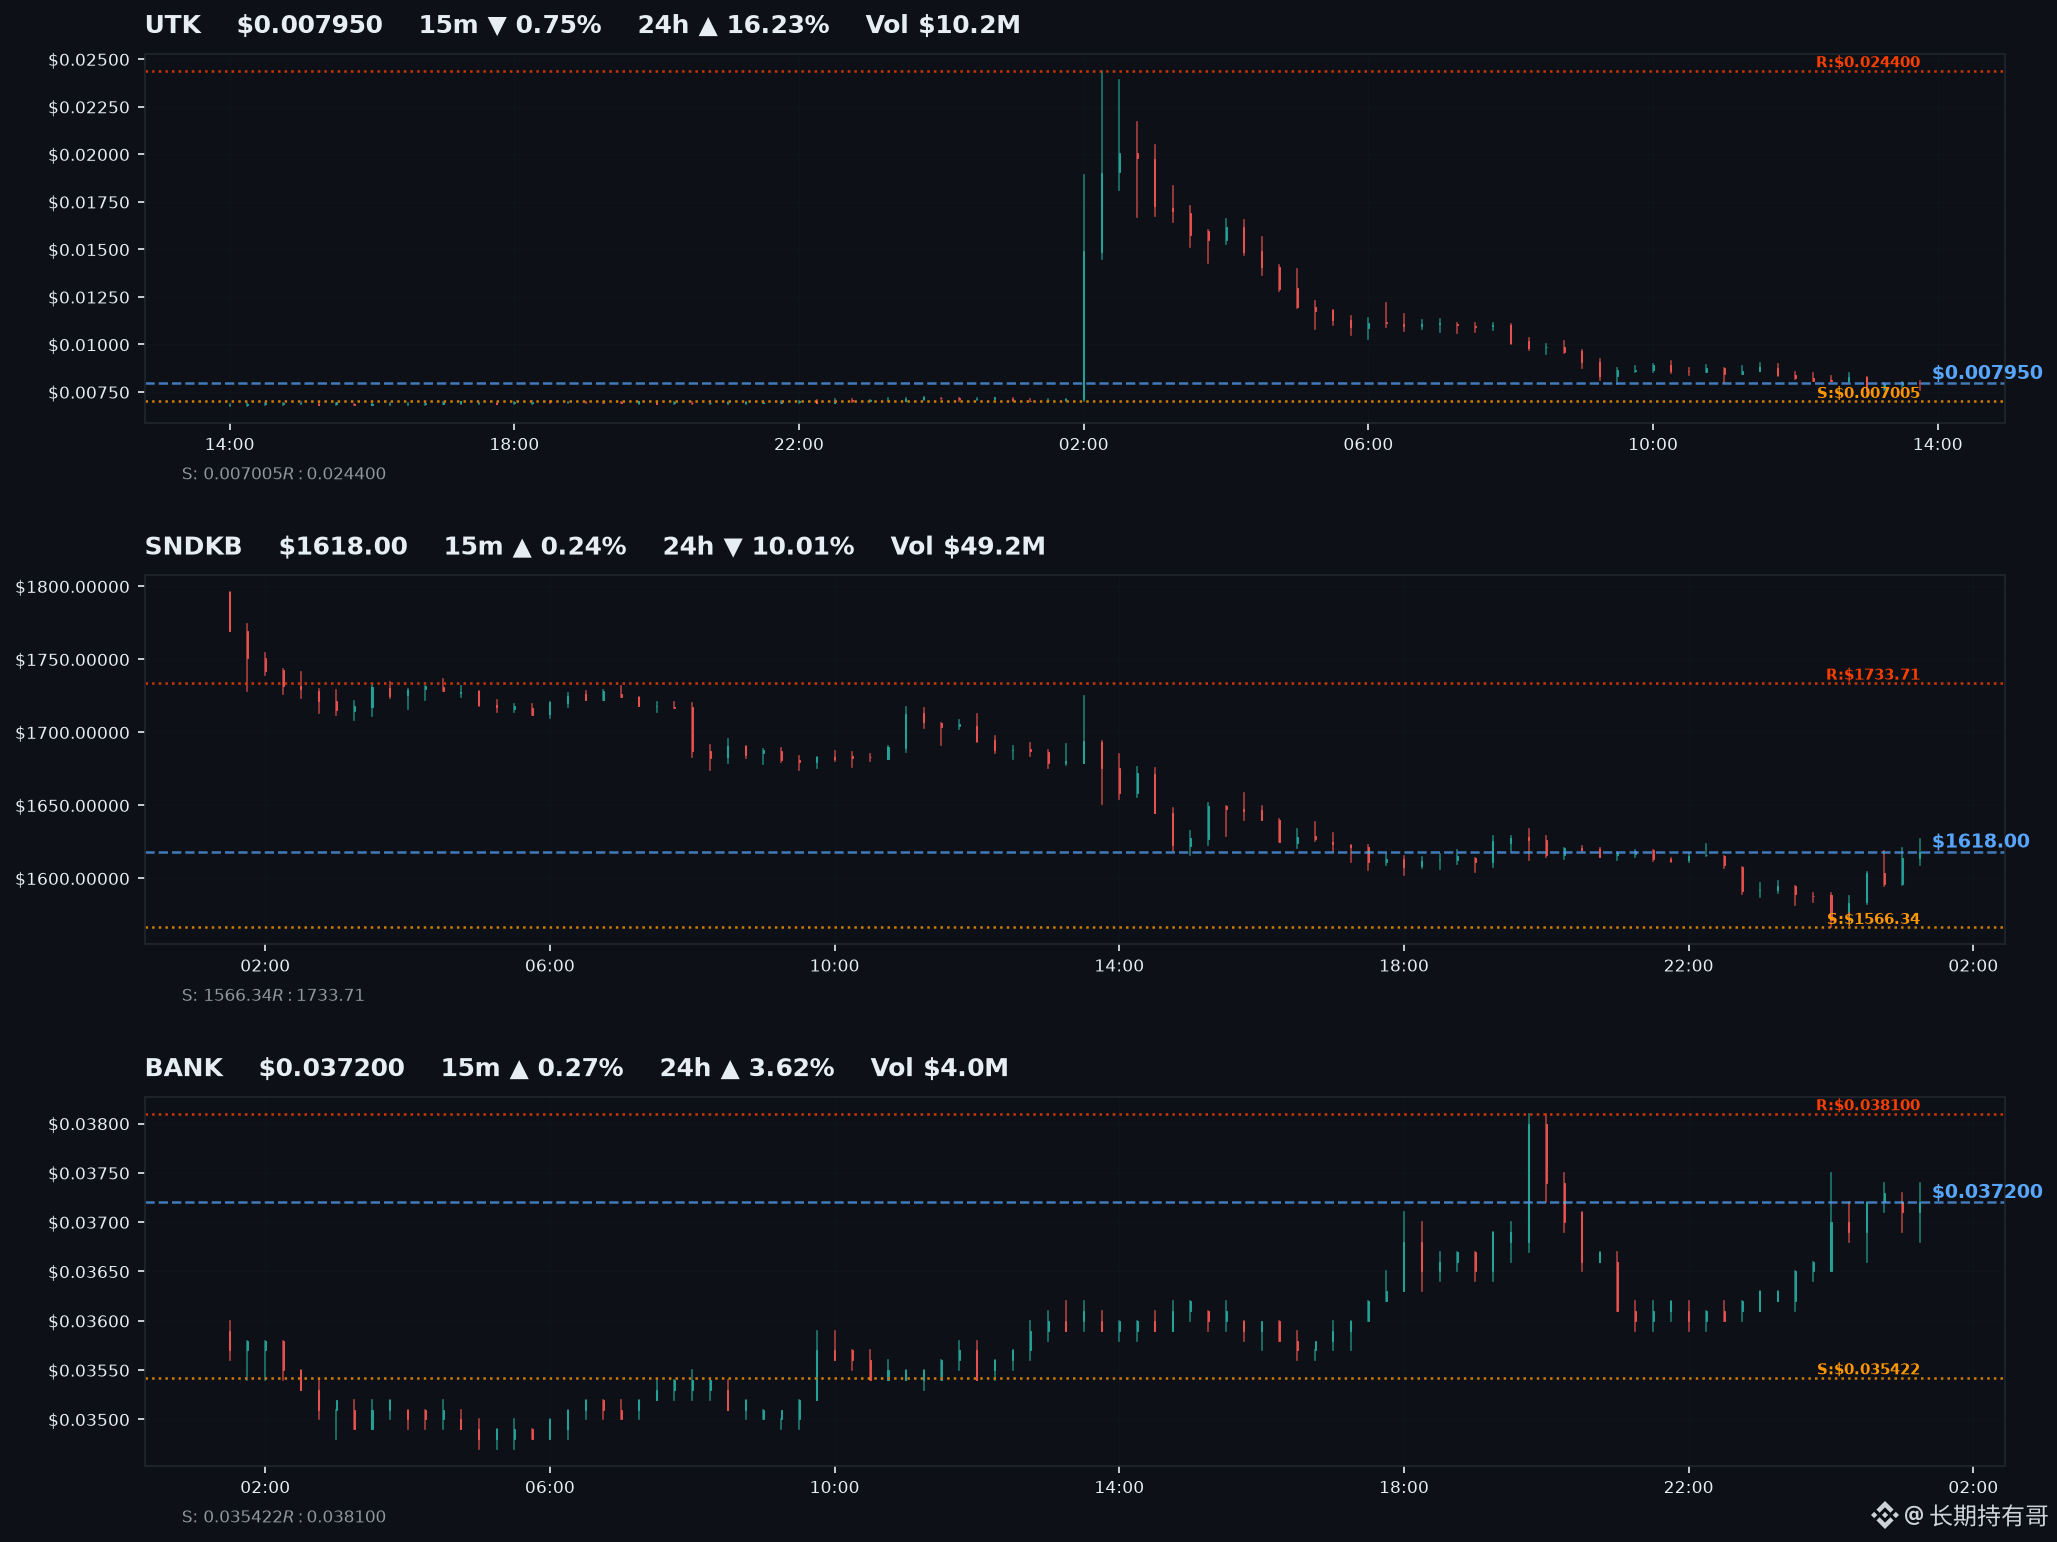Viewport: 2057px width, 1542px height.
Task: Click the UTK footnote S: 0.007005R : 0.024400
Action: point(284,474)
